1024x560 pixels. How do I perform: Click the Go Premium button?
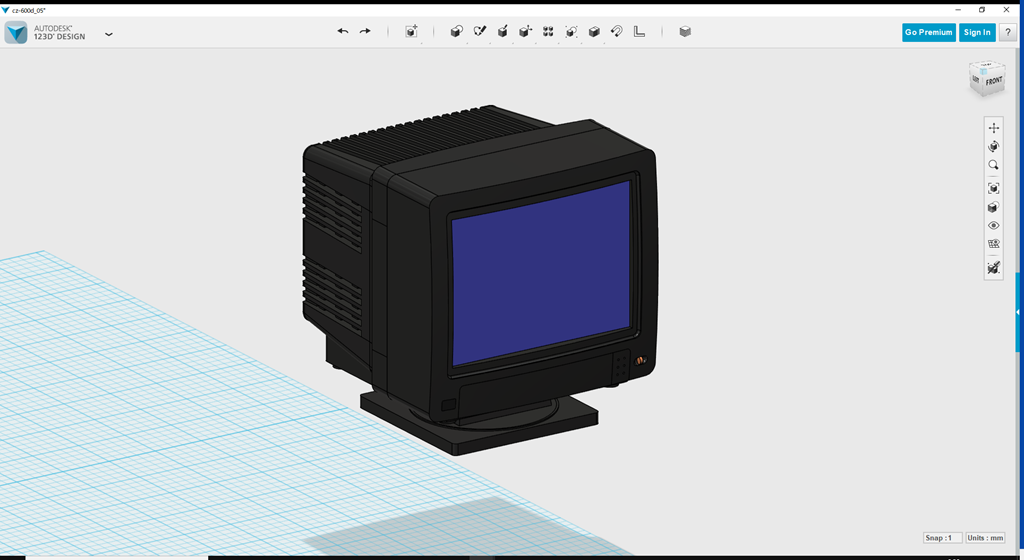pyautogui.click(x=928, y=32)
